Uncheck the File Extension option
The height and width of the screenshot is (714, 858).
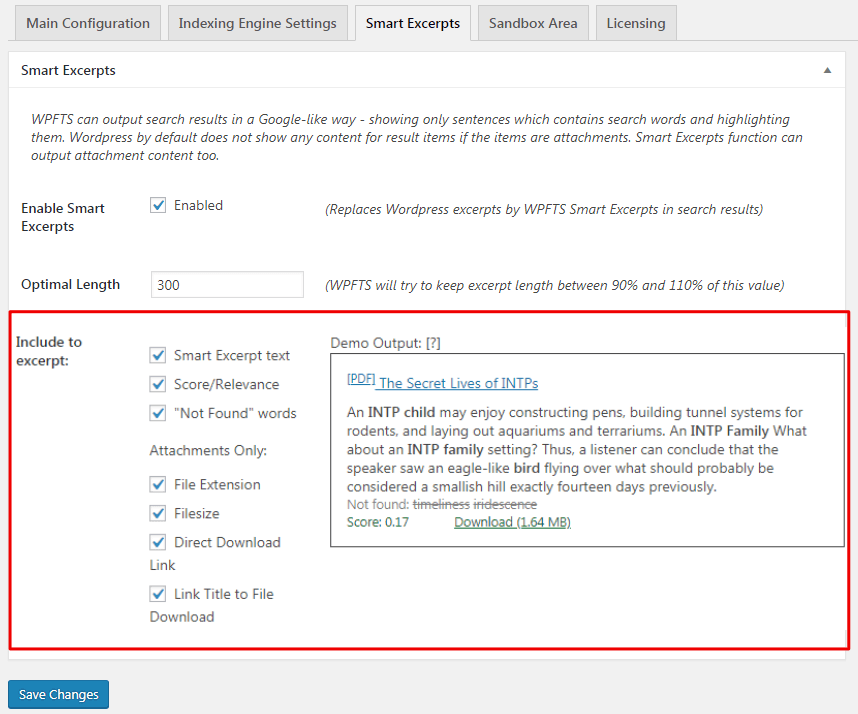tap(158, 484)
